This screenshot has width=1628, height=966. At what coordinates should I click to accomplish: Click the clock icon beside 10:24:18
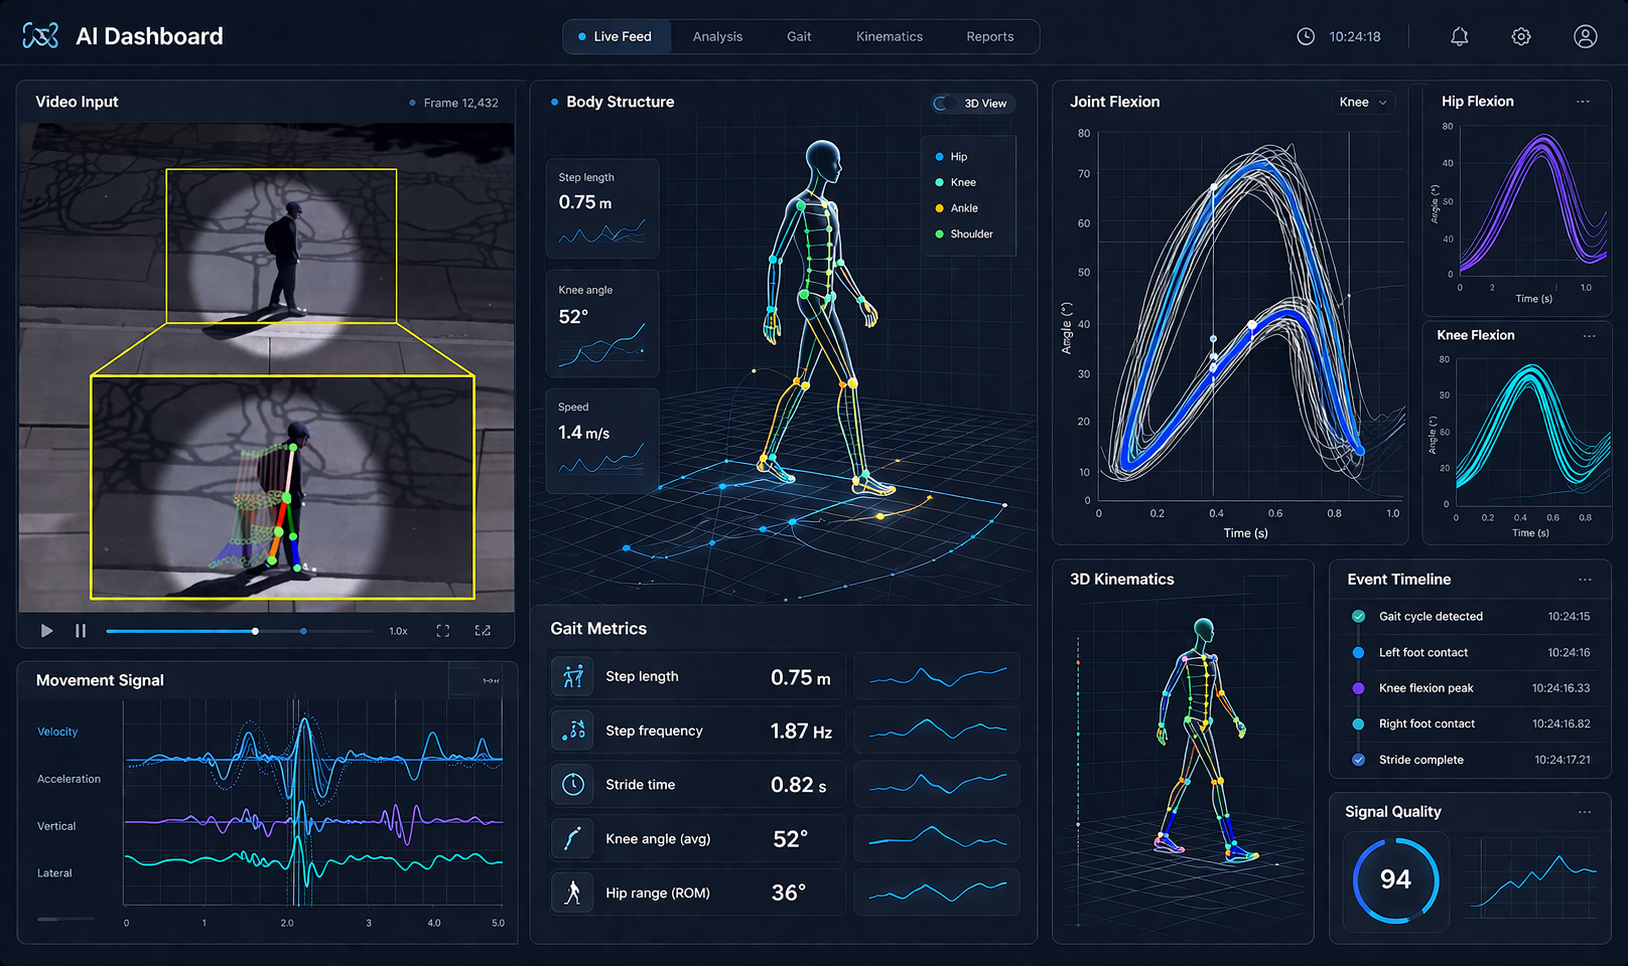click(1306, 37)
